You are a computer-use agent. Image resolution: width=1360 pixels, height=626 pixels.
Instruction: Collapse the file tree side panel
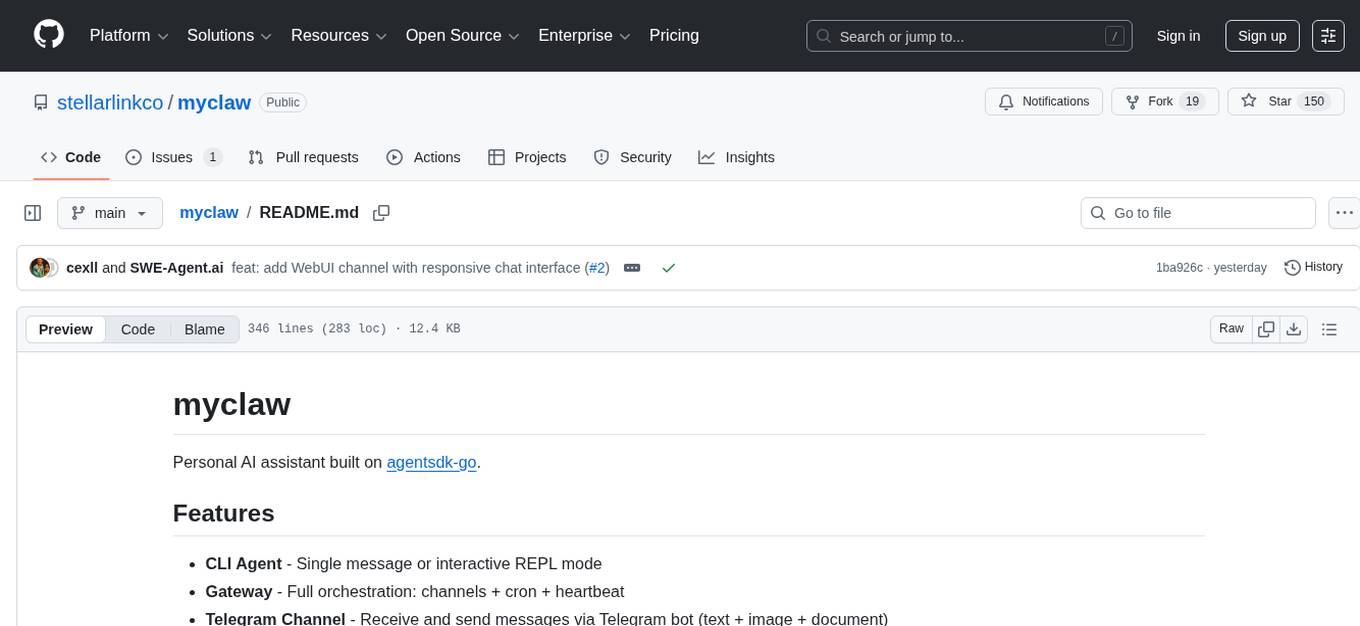click(32, 213)
